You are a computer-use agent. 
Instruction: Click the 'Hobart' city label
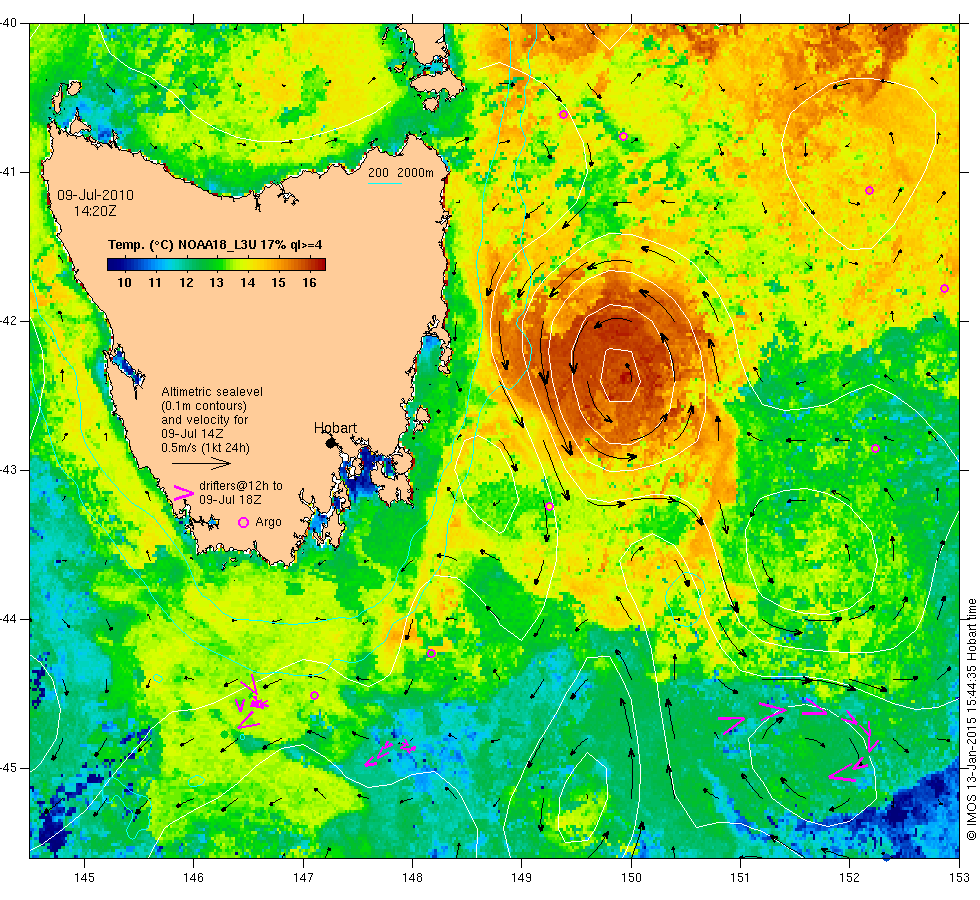pyautogui.click(x=335, y=428)
